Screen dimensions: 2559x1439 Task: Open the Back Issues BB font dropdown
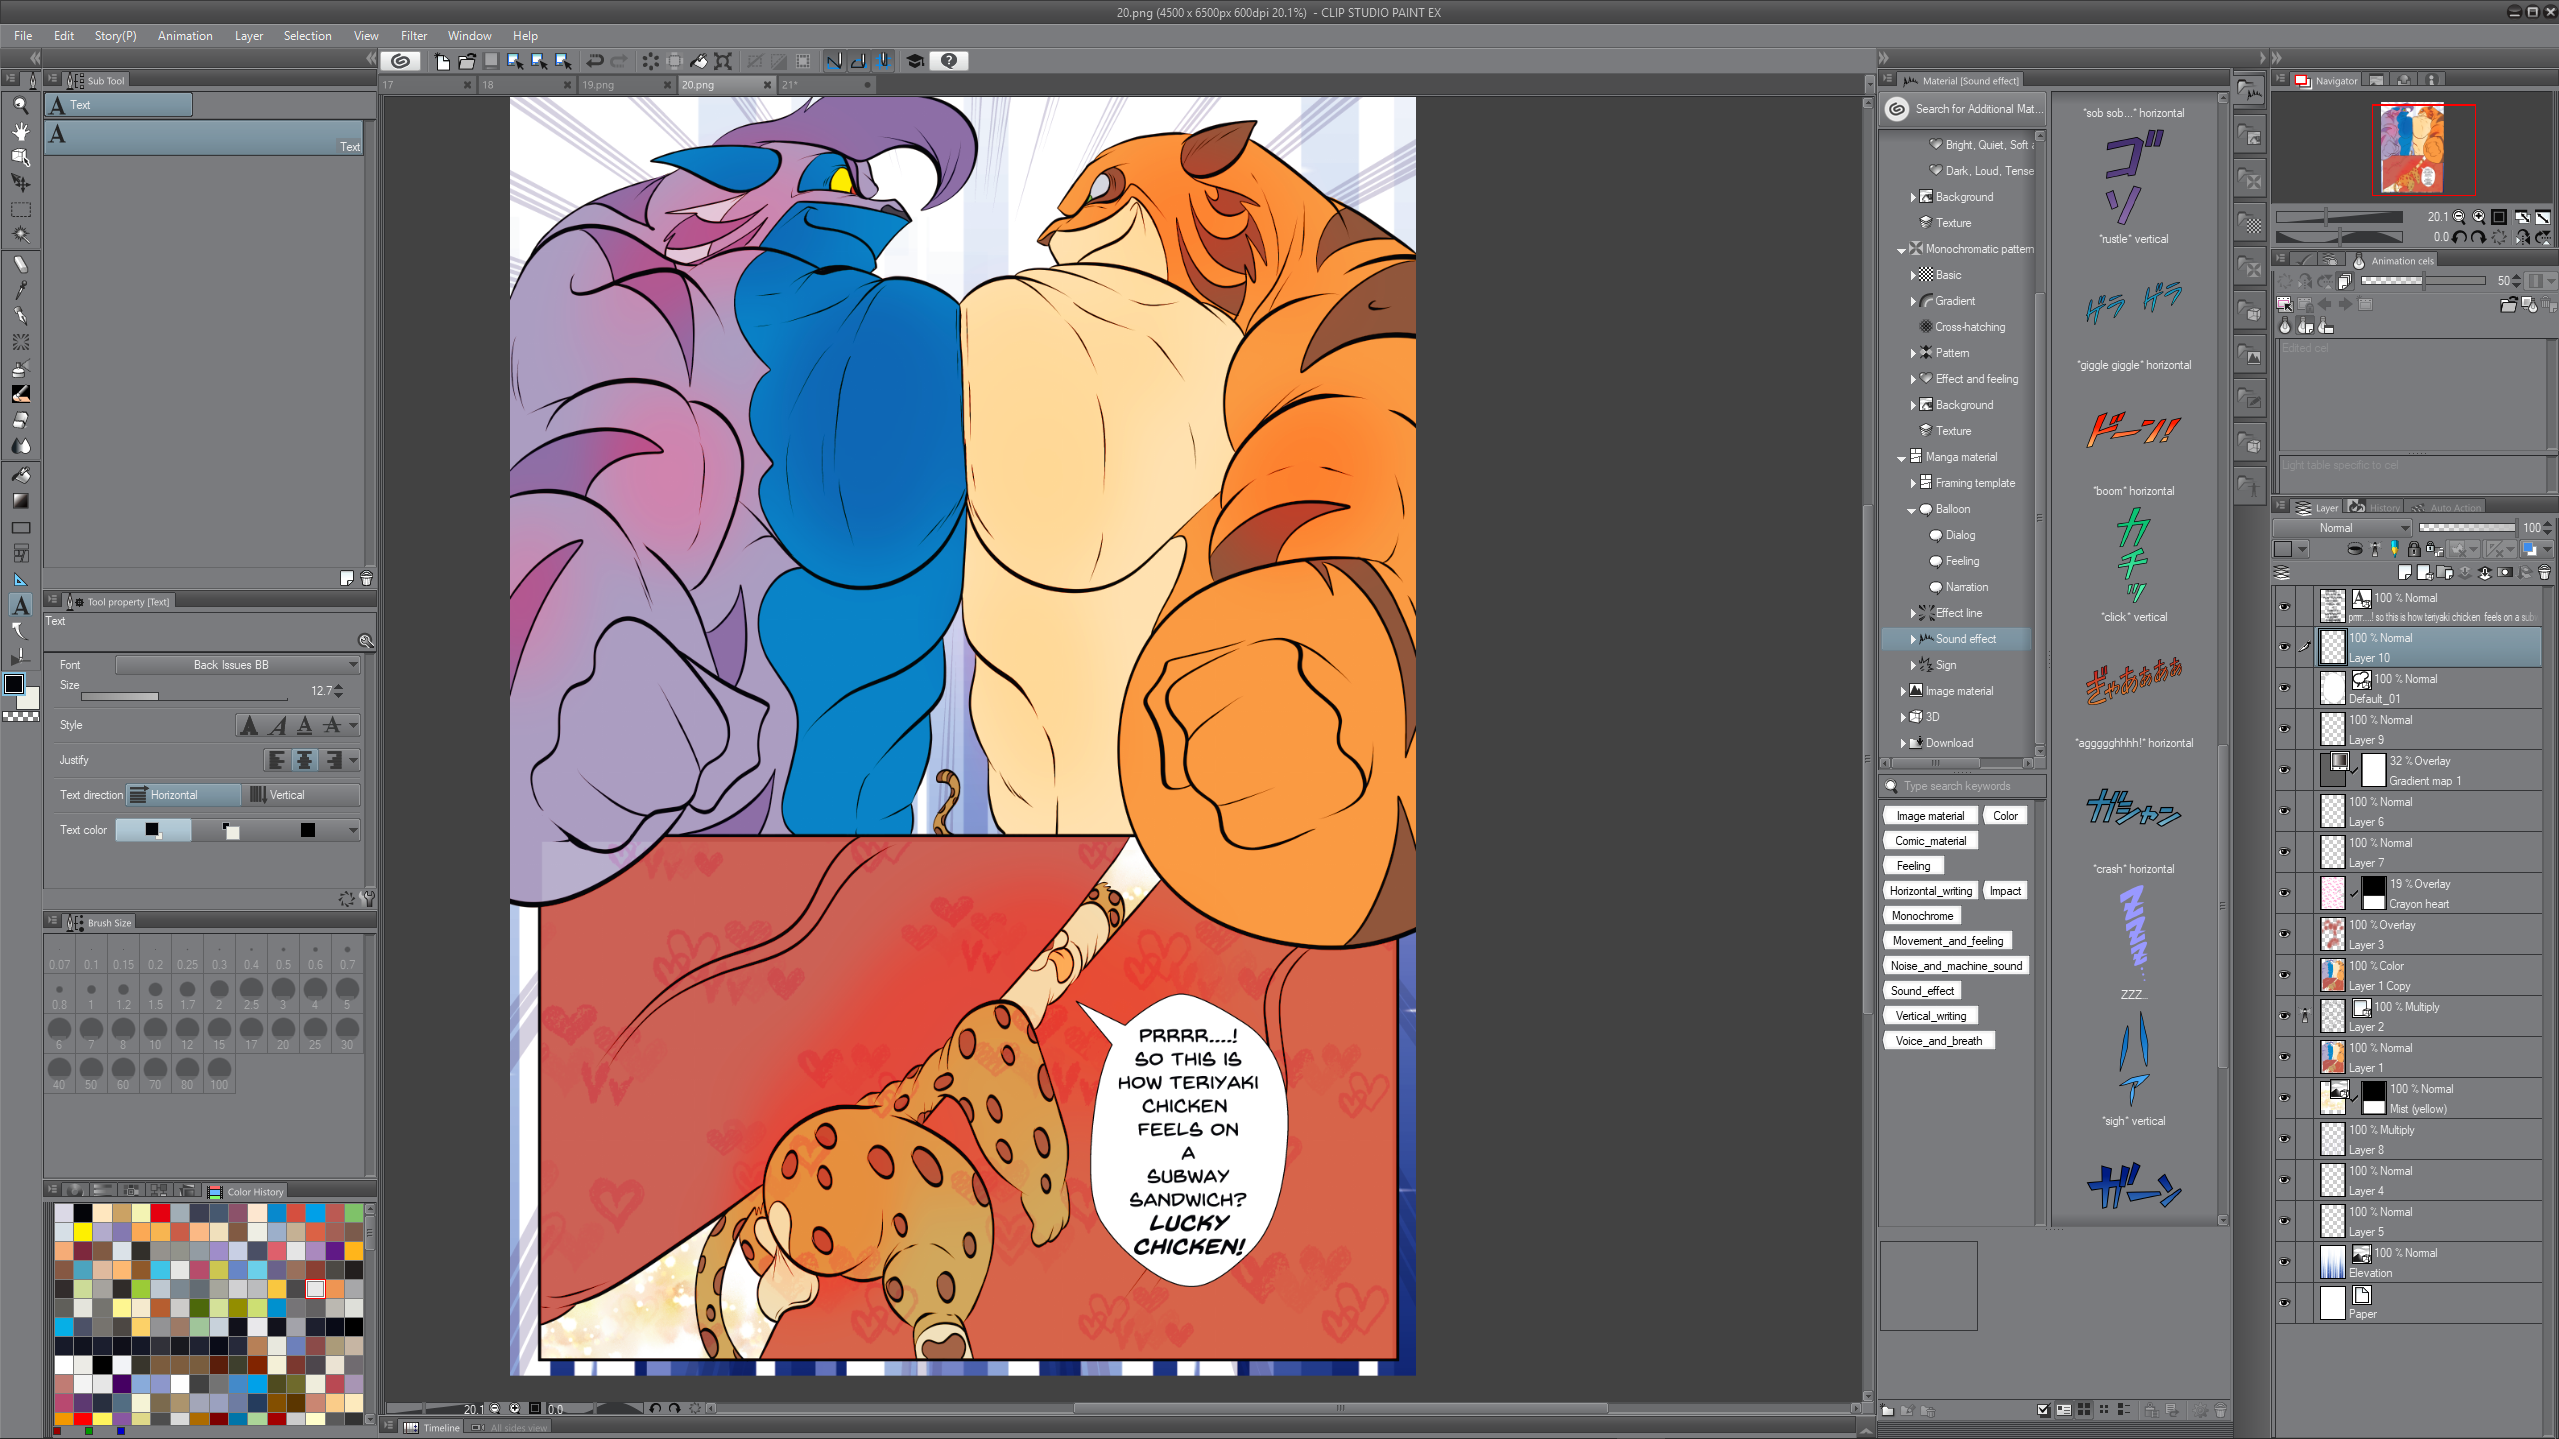(x=237, y=665)
